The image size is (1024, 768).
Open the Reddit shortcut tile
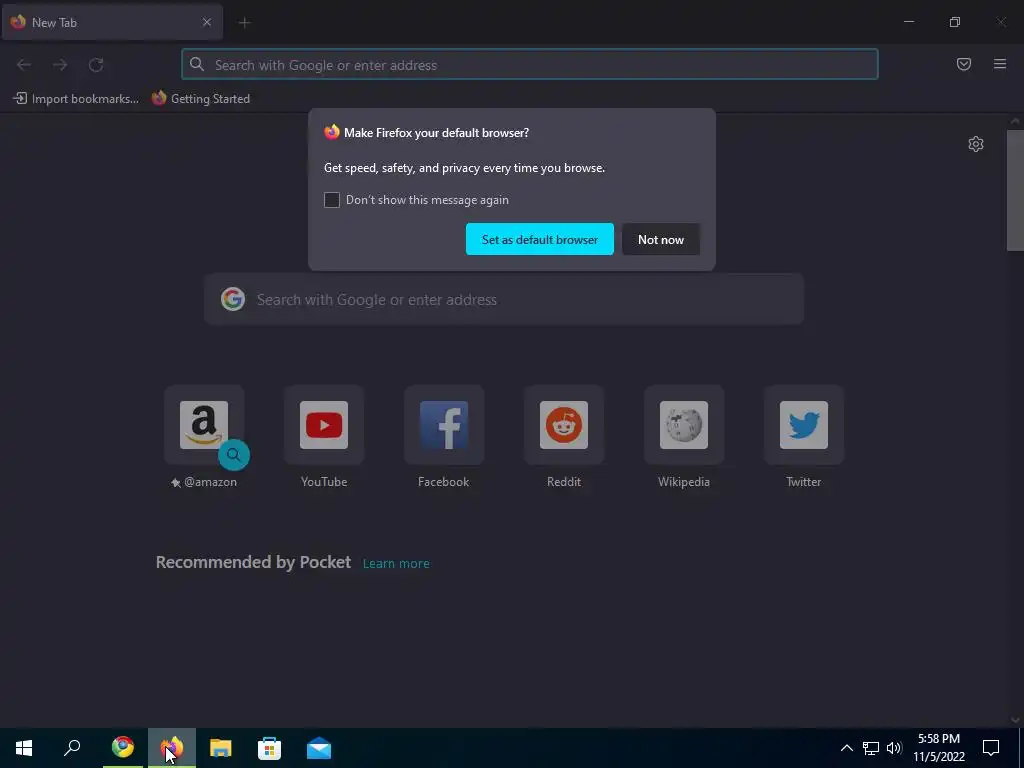tap(564, 424)
